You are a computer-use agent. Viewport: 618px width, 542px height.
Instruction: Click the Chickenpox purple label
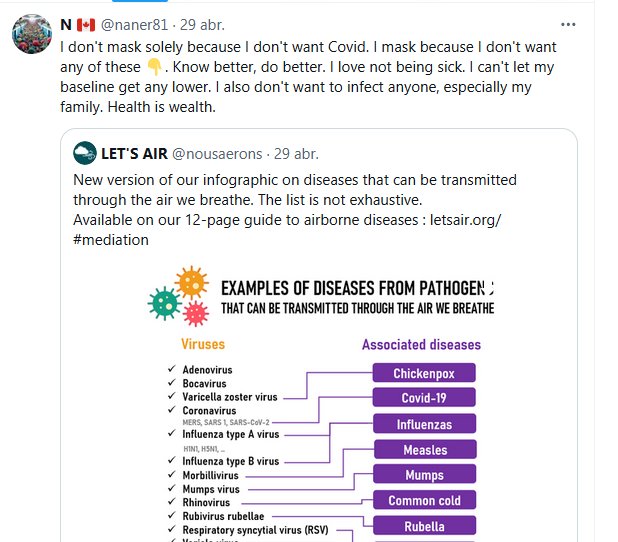pos(424,373)
